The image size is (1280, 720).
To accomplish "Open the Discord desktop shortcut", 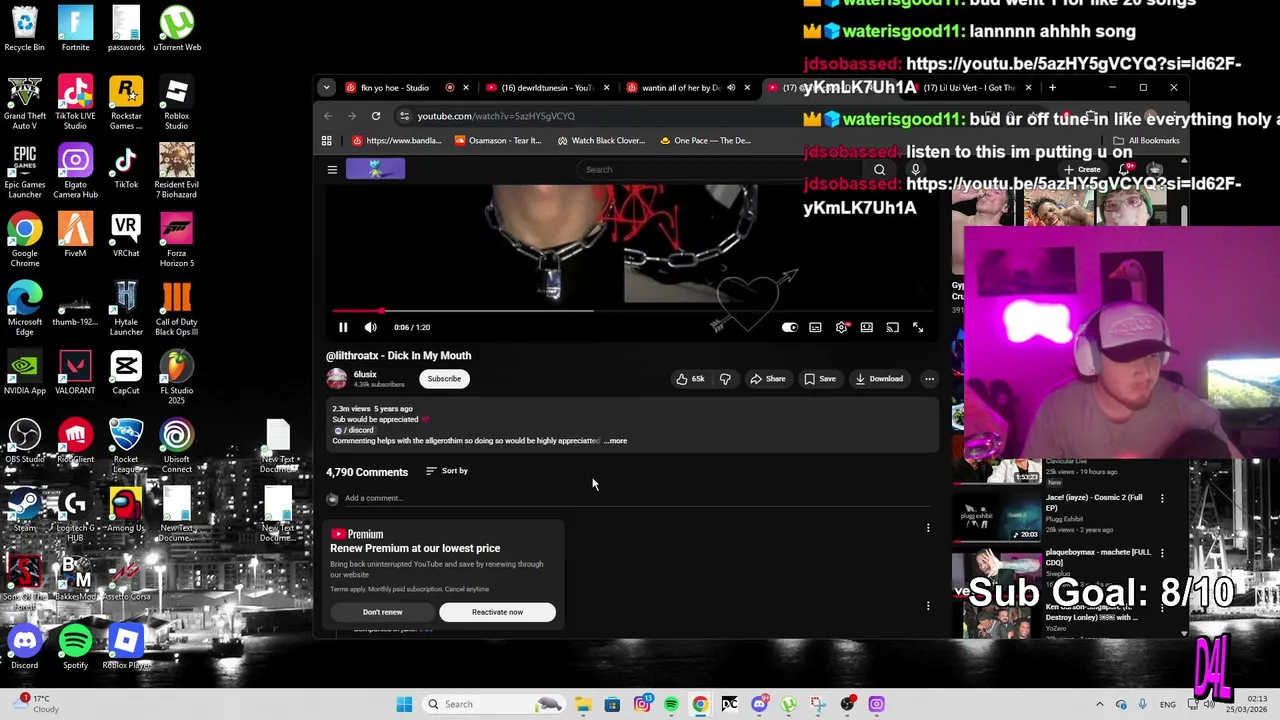I will (x=25, y=647).
